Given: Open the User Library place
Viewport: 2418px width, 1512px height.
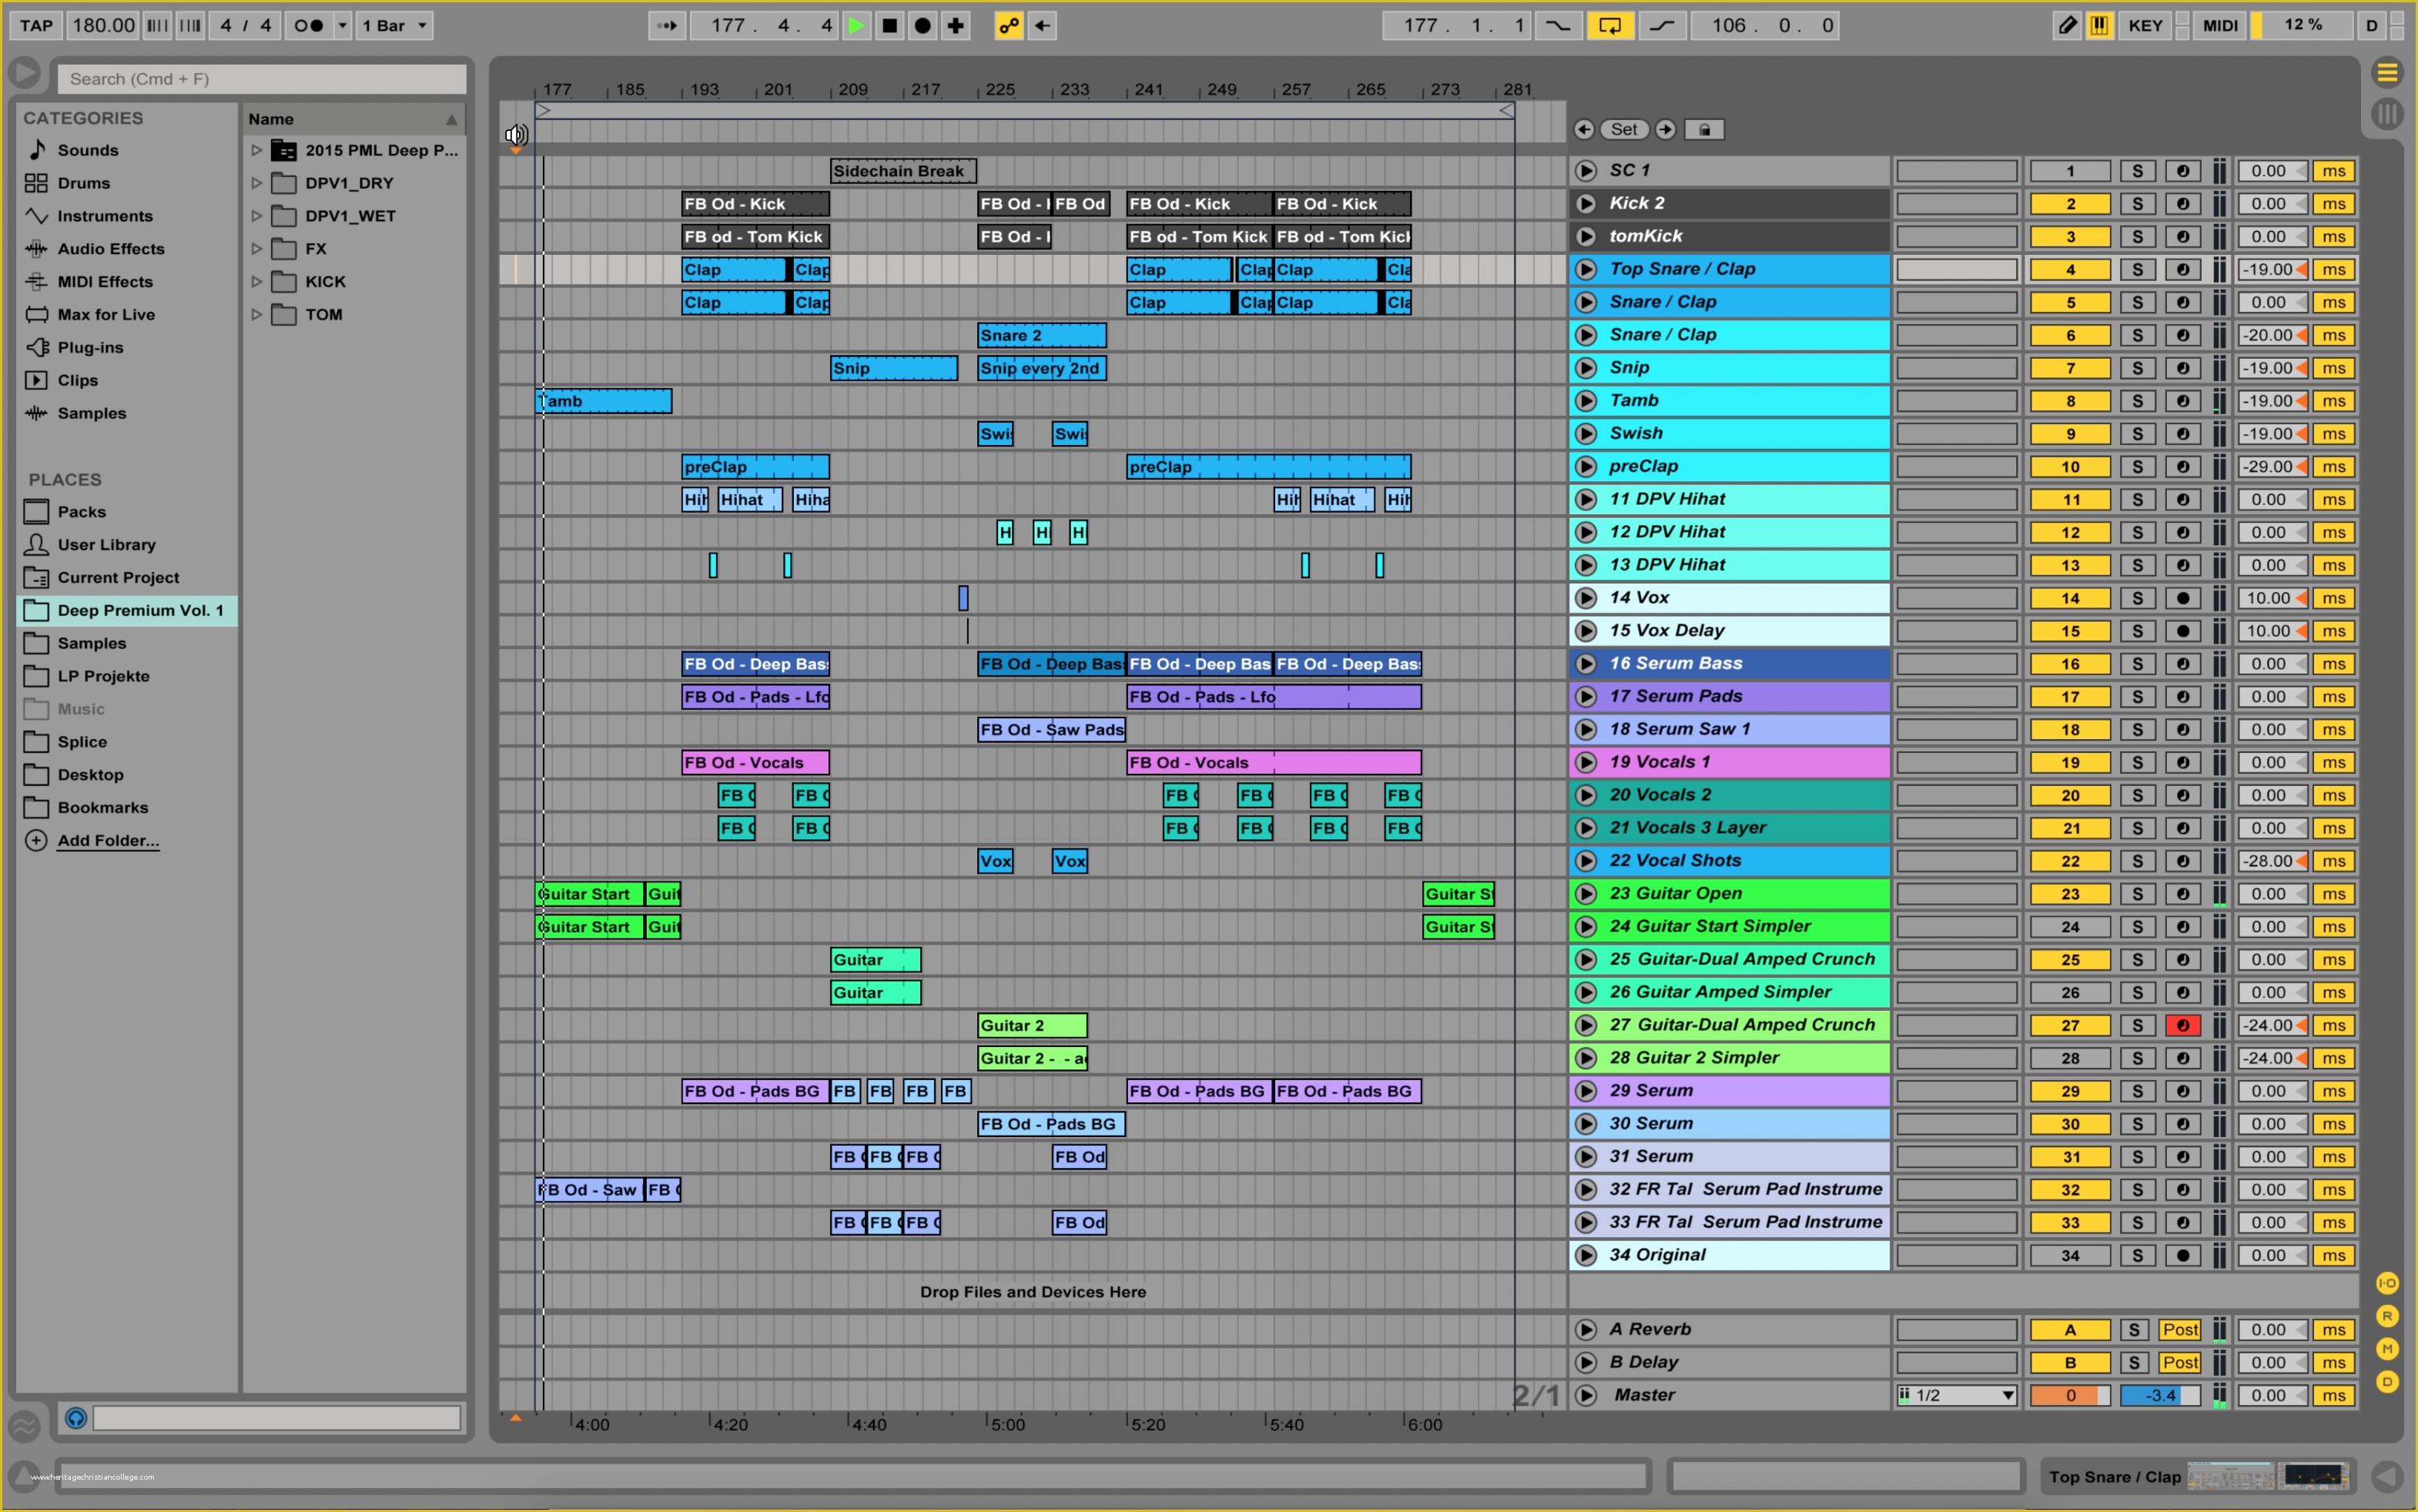Looking at the screenshot, I should [106, 545].
